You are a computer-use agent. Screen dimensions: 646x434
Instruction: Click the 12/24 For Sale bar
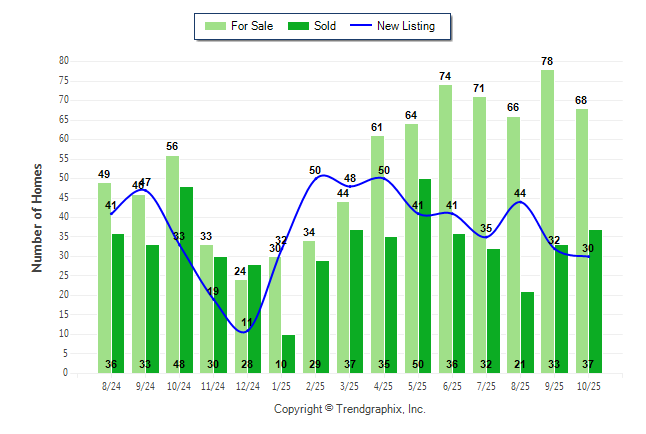pos(241,325)
